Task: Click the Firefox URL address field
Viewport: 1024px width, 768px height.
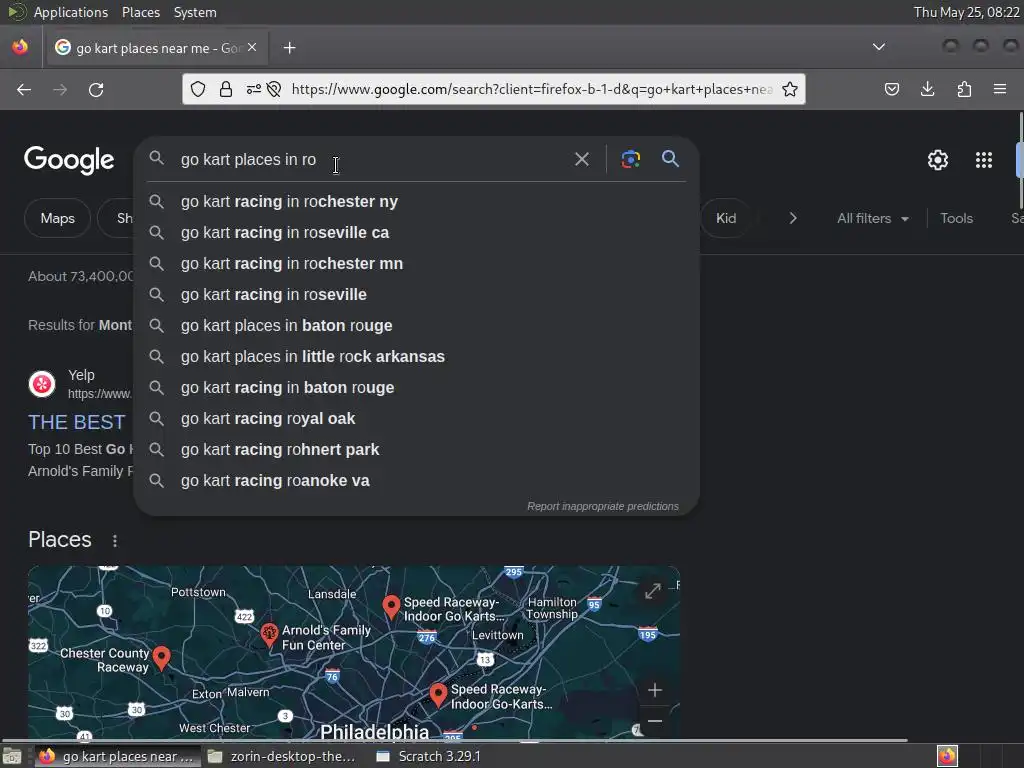Action: pos(532,89)
